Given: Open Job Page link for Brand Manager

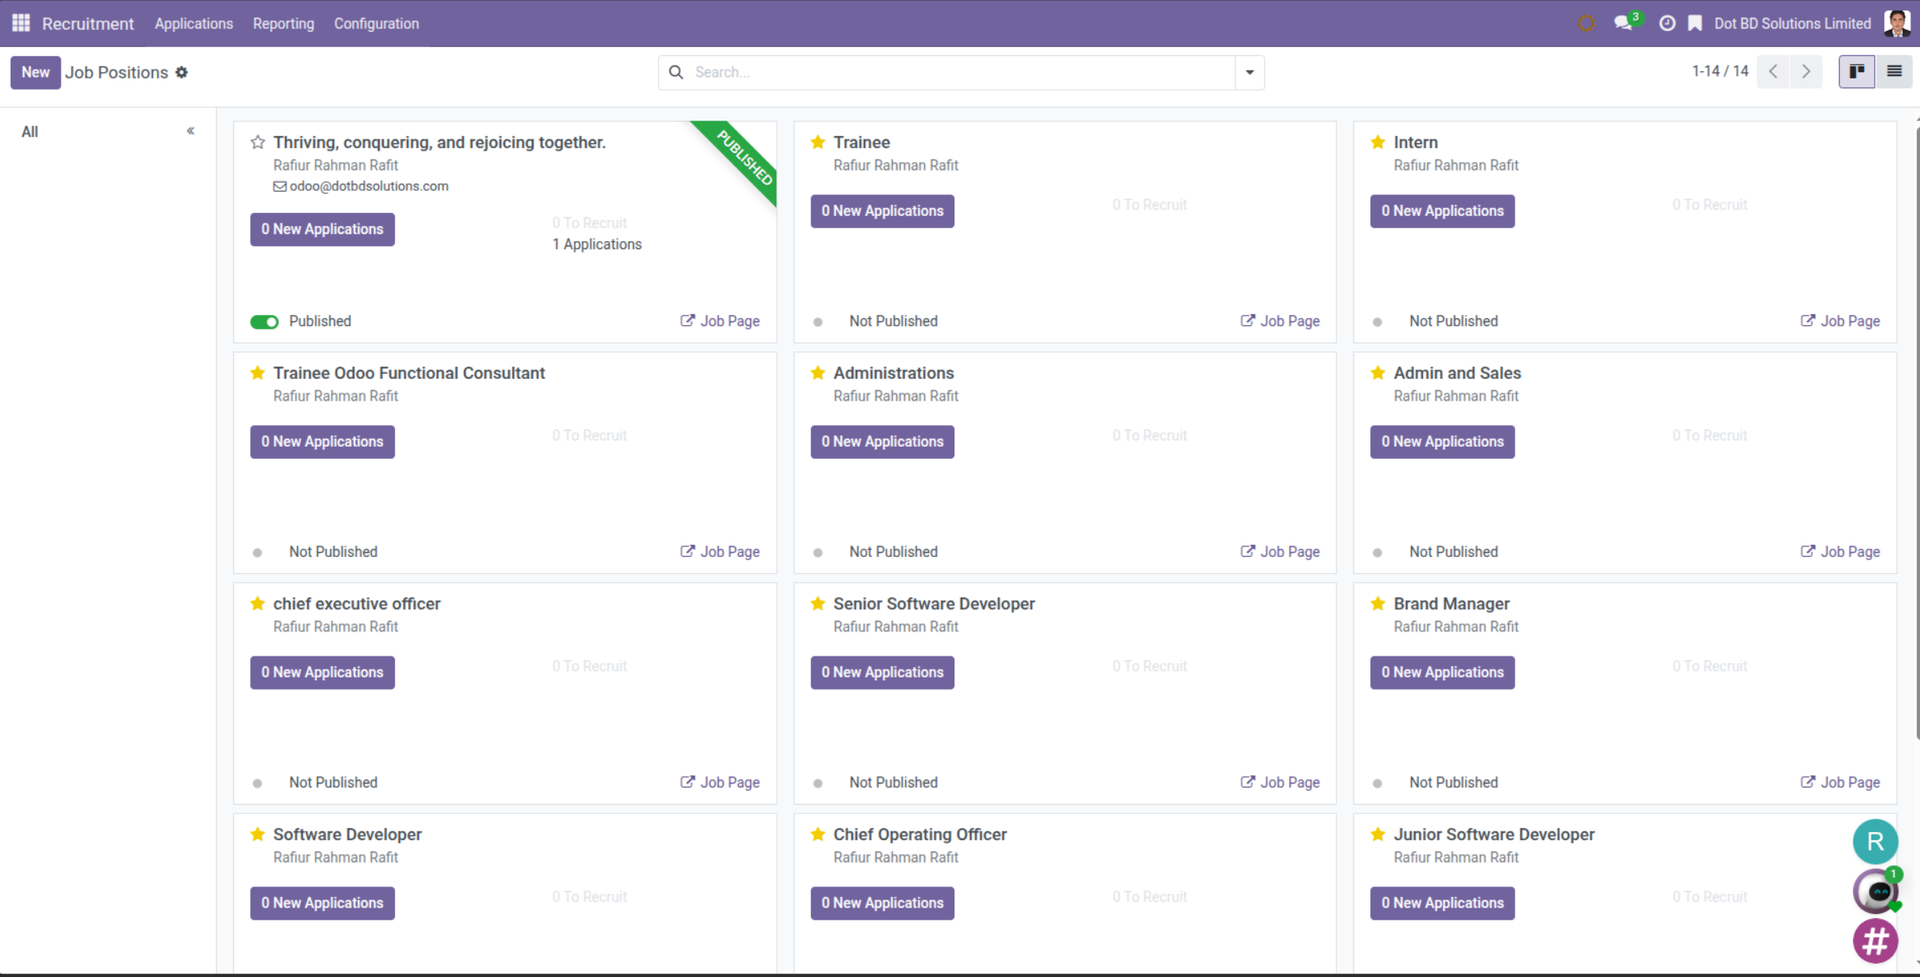Looking at the screenshot, I should (1840, 782).
